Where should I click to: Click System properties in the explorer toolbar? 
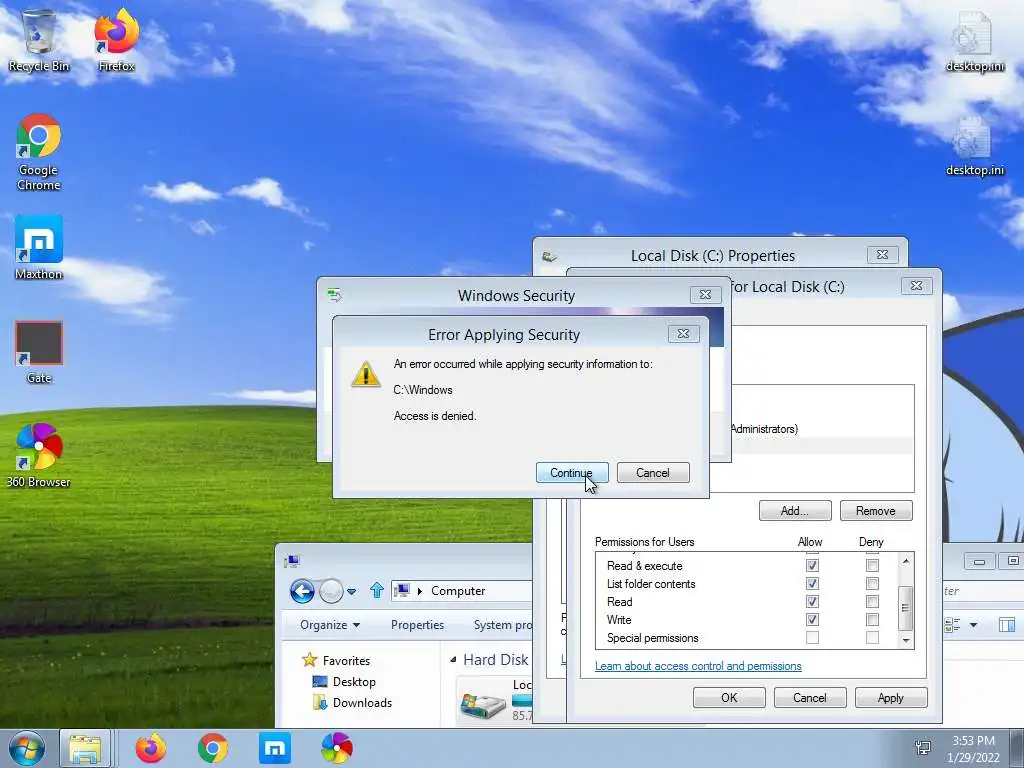click(x=502, y=625)
